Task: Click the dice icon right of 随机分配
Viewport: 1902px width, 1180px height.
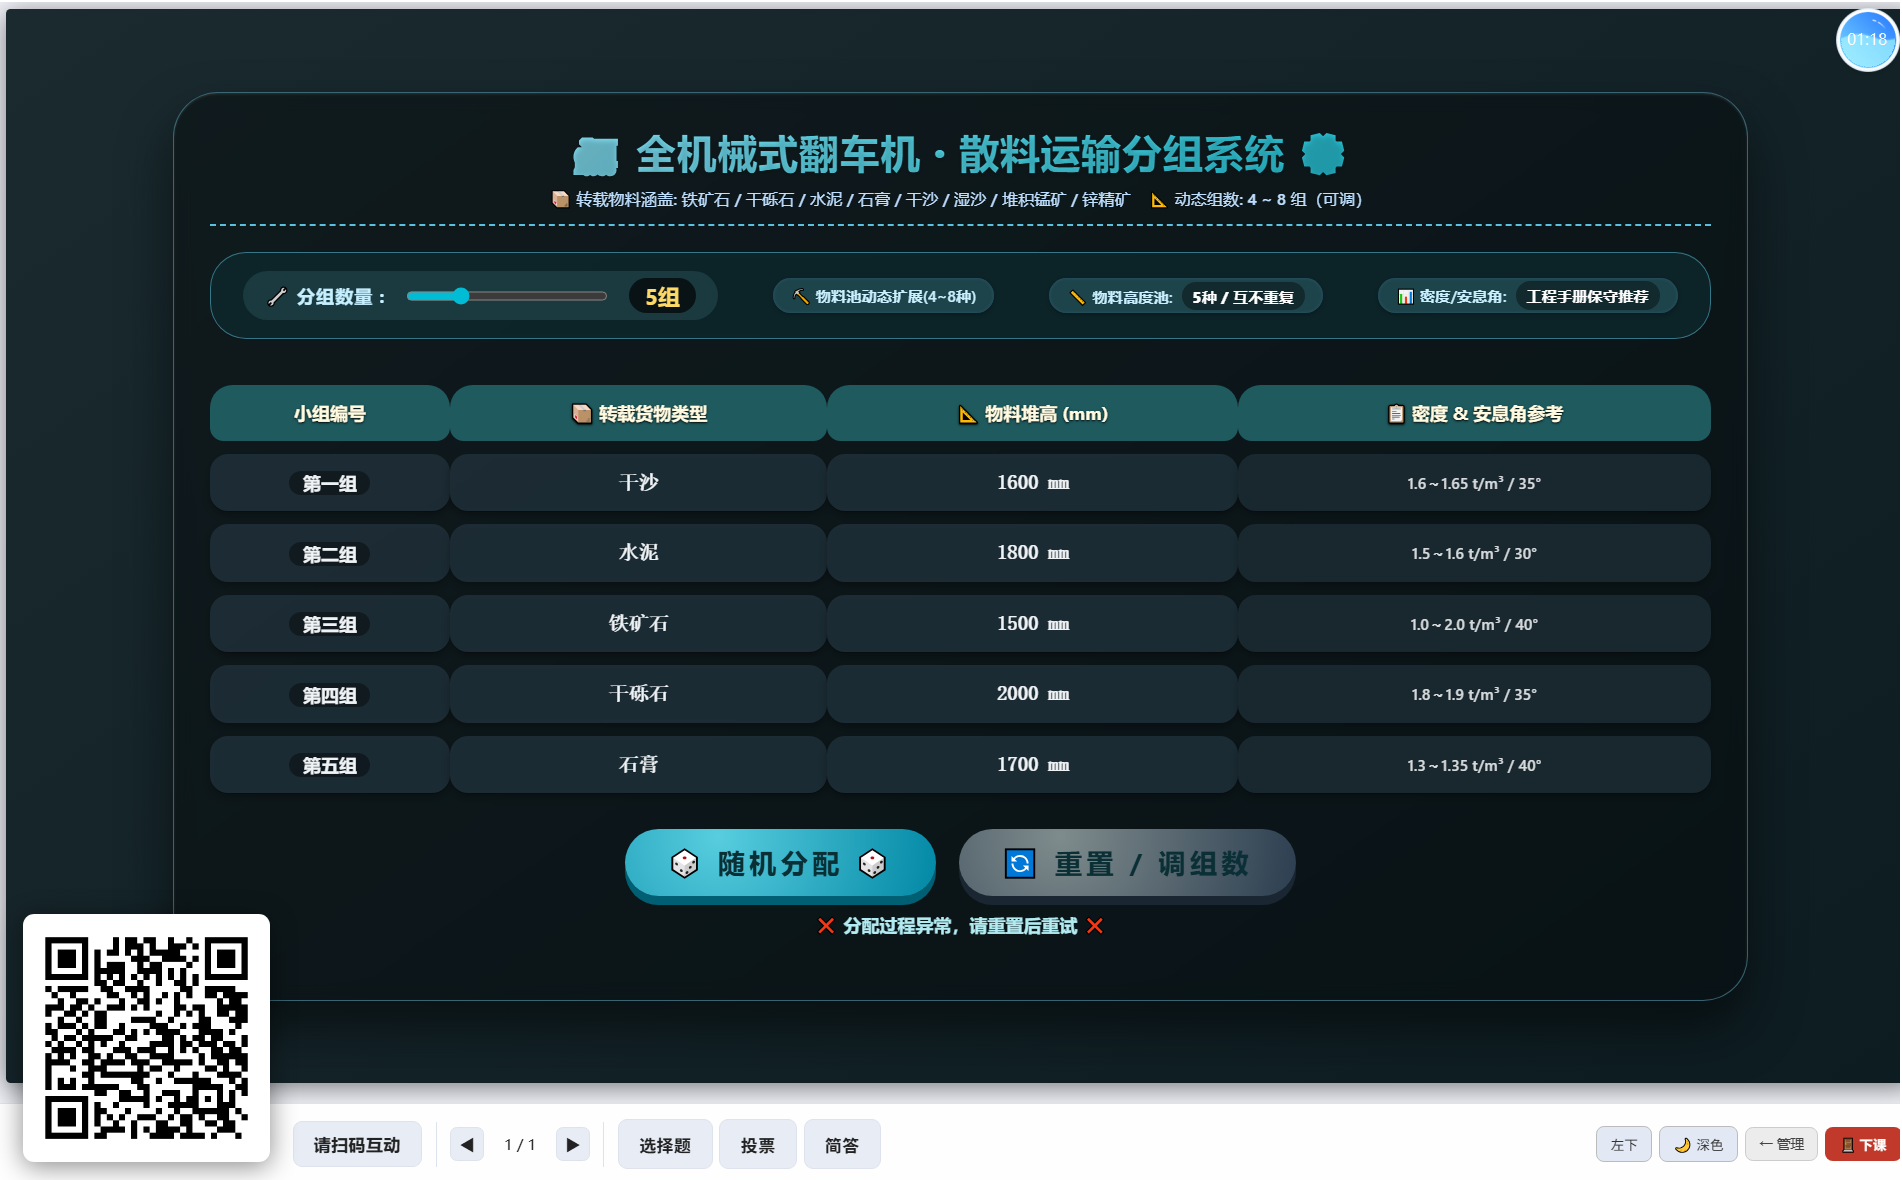Action: click(873, 863)
